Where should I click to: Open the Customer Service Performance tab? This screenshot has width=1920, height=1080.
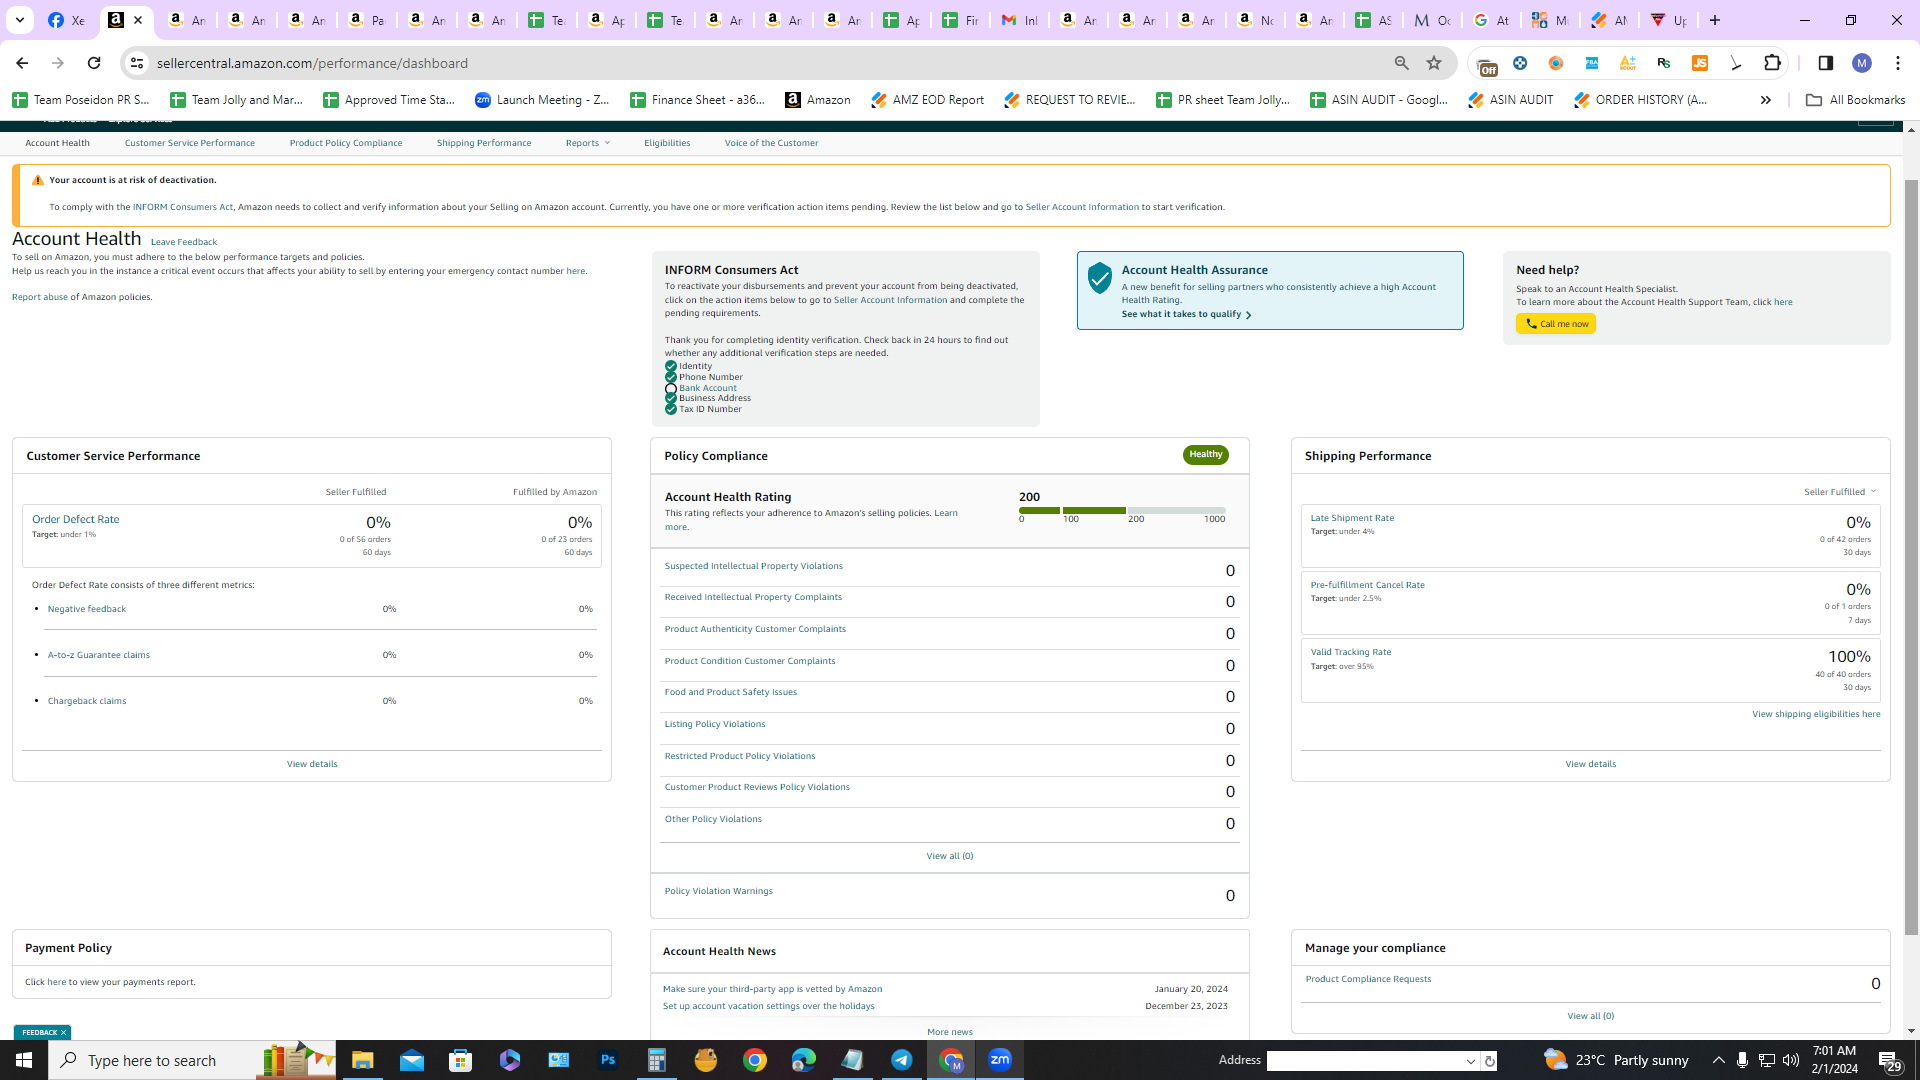(190, 143)
